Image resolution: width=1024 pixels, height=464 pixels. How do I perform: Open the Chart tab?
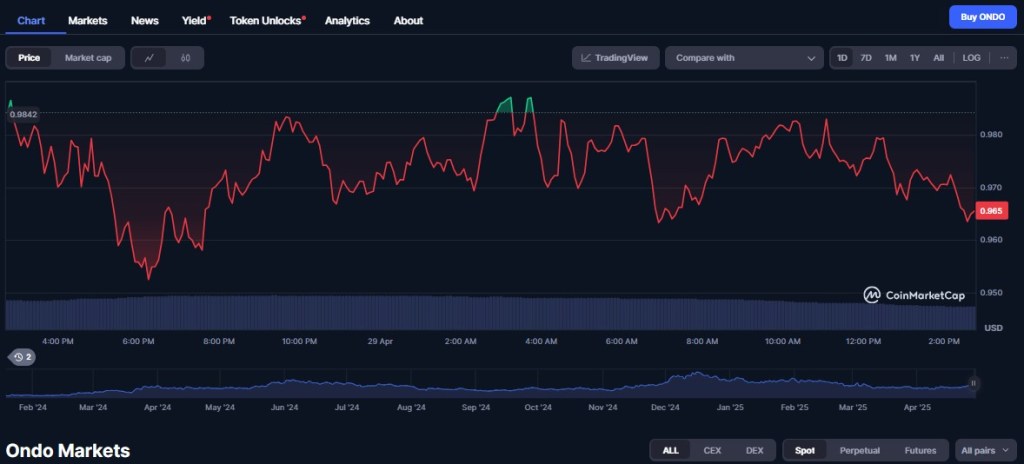point(31,20)
